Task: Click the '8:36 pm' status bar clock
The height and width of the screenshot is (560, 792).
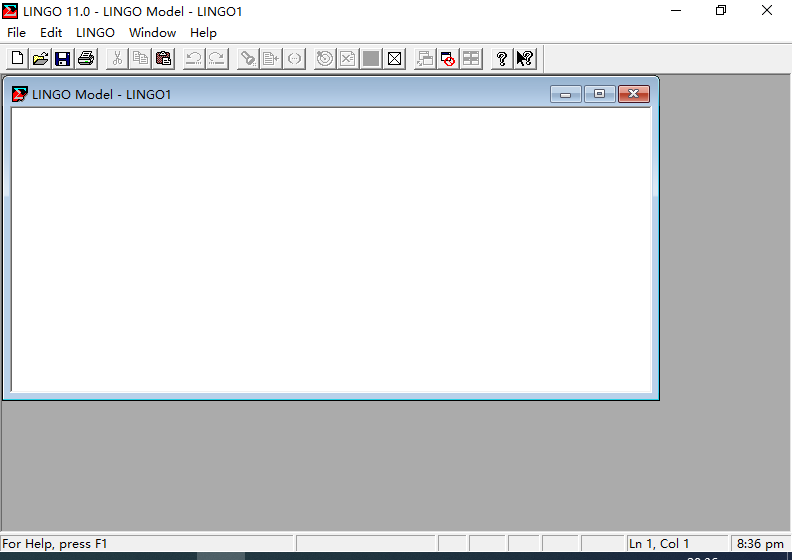Action: pos(760,544)
